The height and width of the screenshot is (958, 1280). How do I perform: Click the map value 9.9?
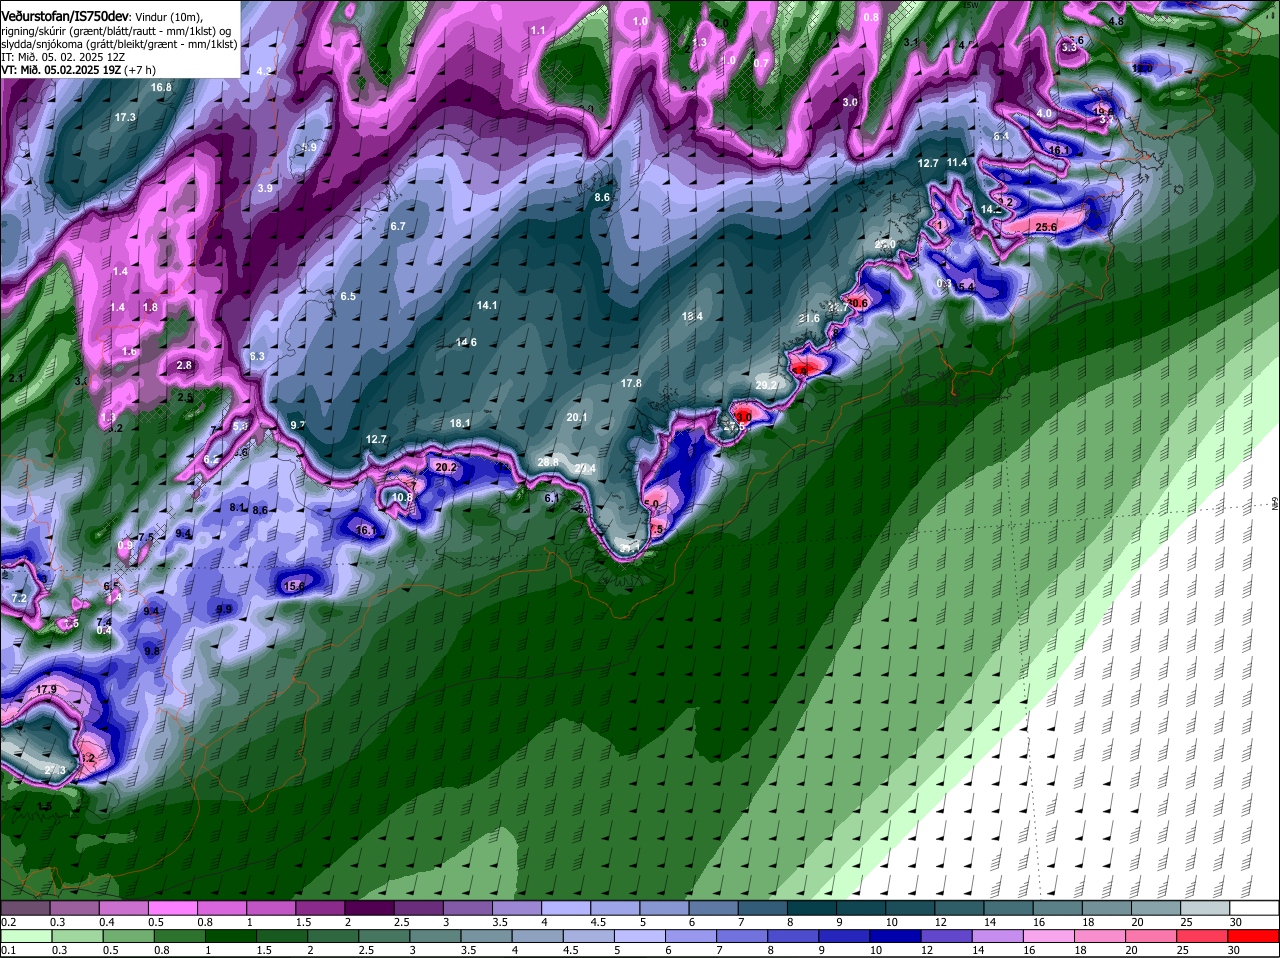224,610
